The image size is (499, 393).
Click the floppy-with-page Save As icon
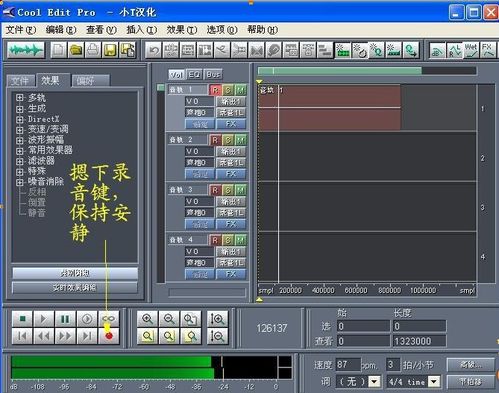pyautogui.click(x=128, y=50)
